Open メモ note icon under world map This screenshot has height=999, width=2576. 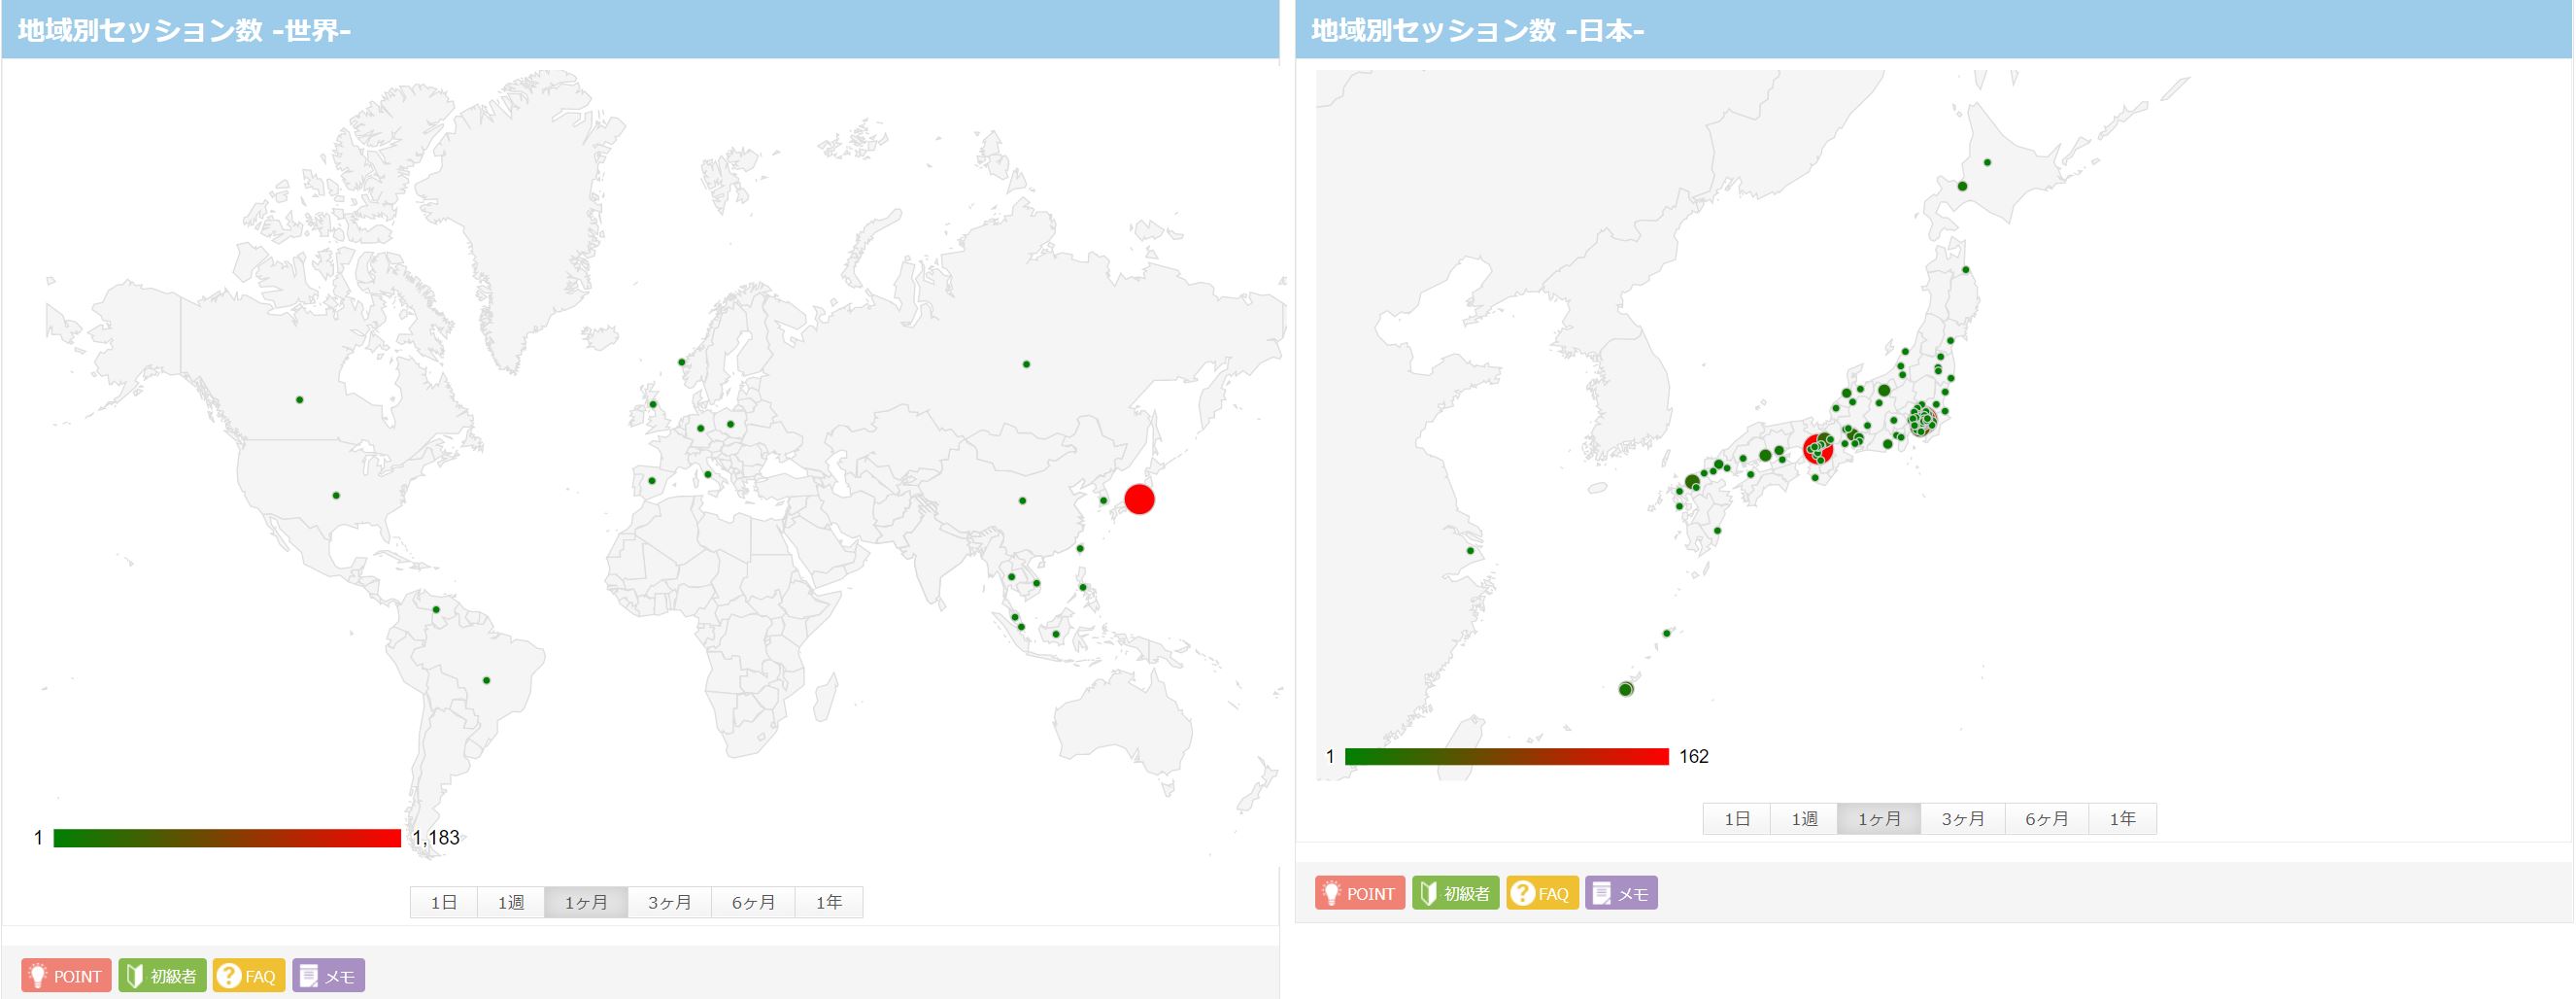(x=328, y=975)
